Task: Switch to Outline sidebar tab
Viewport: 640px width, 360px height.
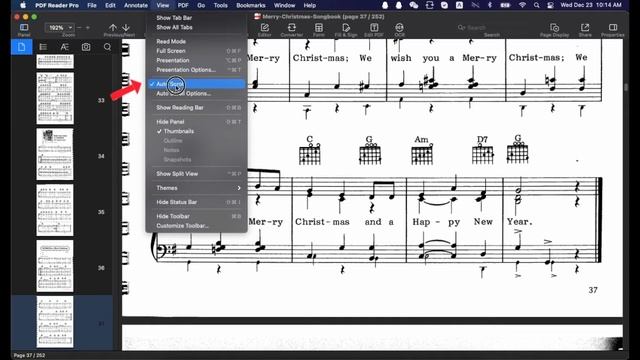Action: click(x=43, y=47)
